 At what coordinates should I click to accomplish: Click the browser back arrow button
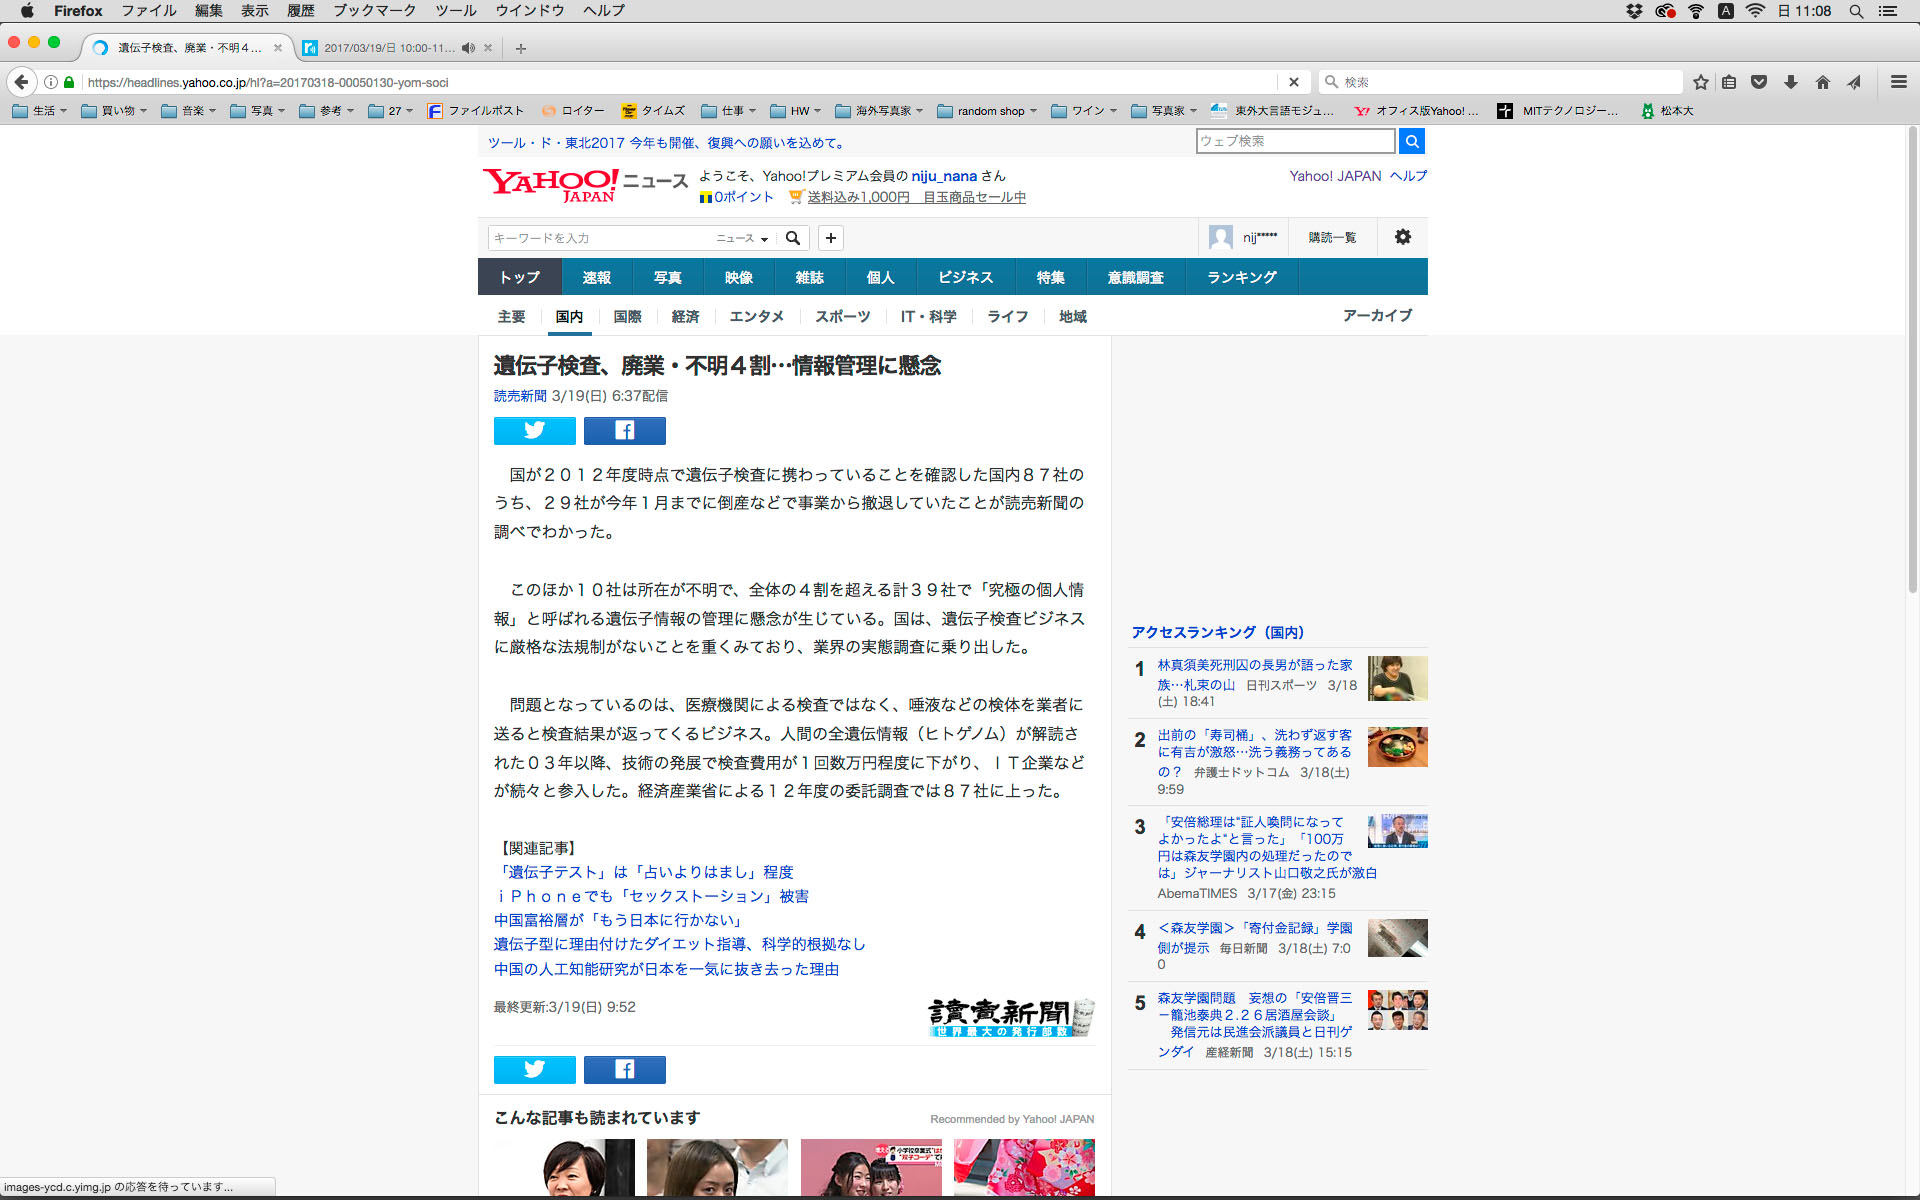pyautogui.click(x=21, y=82)
